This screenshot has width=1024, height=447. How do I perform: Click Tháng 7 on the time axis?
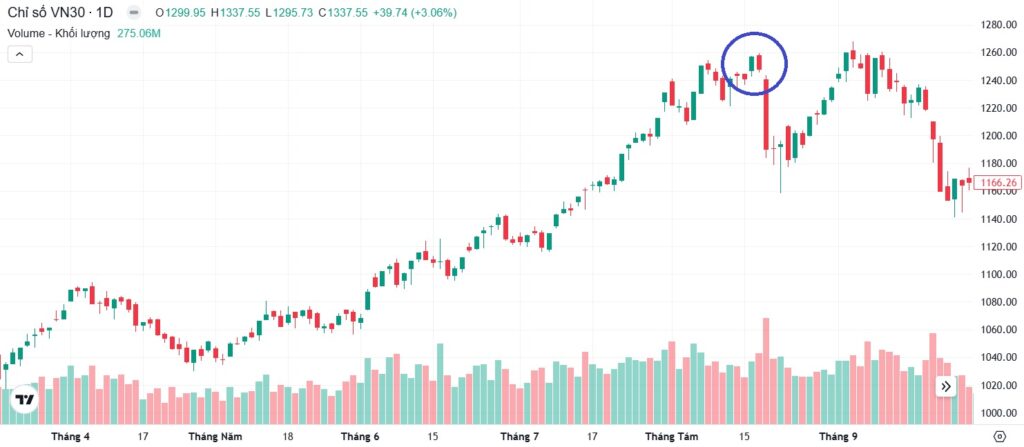pos(519,437)
